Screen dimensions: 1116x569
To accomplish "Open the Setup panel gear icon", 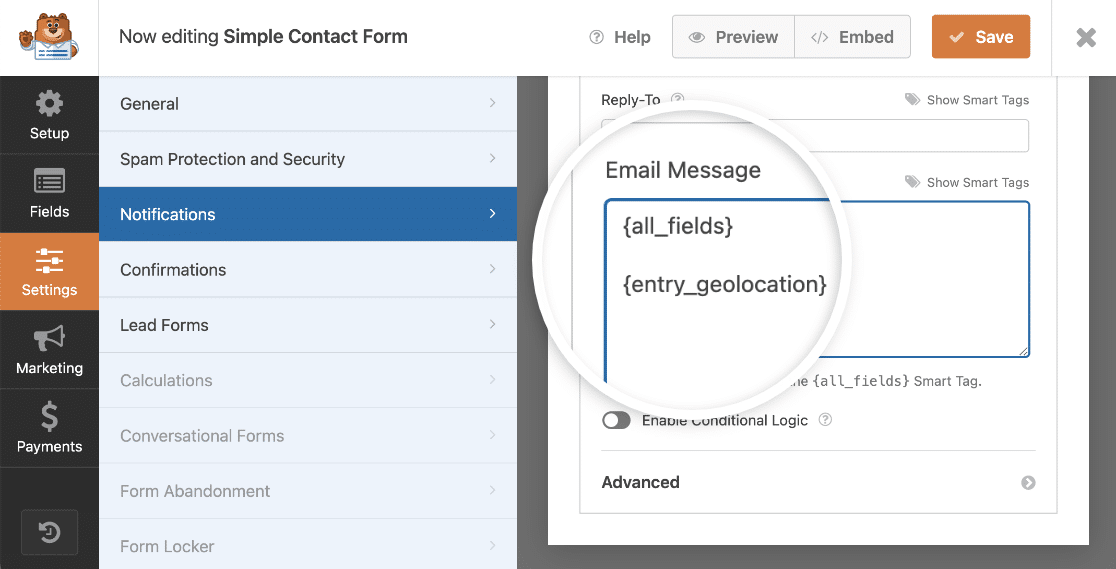I will (x=49, y=104).
